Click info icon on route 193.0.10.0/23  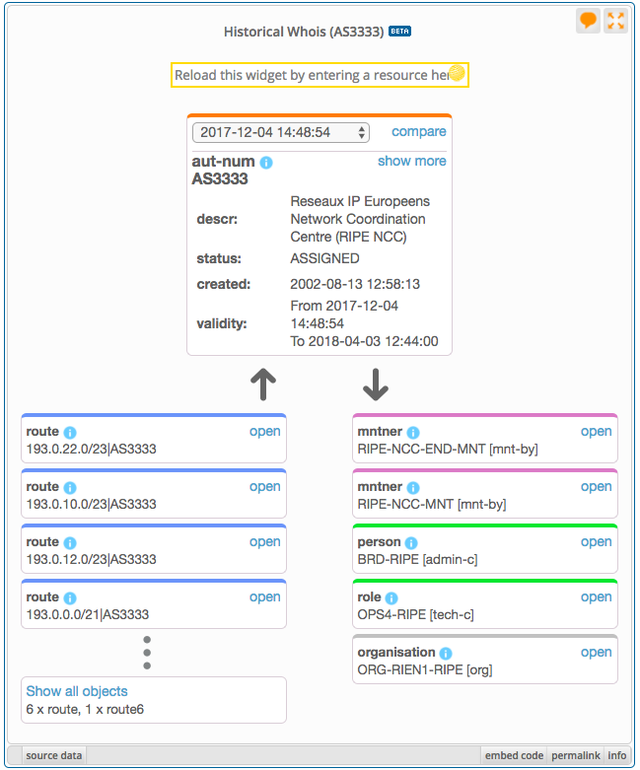tap(70, 488)
